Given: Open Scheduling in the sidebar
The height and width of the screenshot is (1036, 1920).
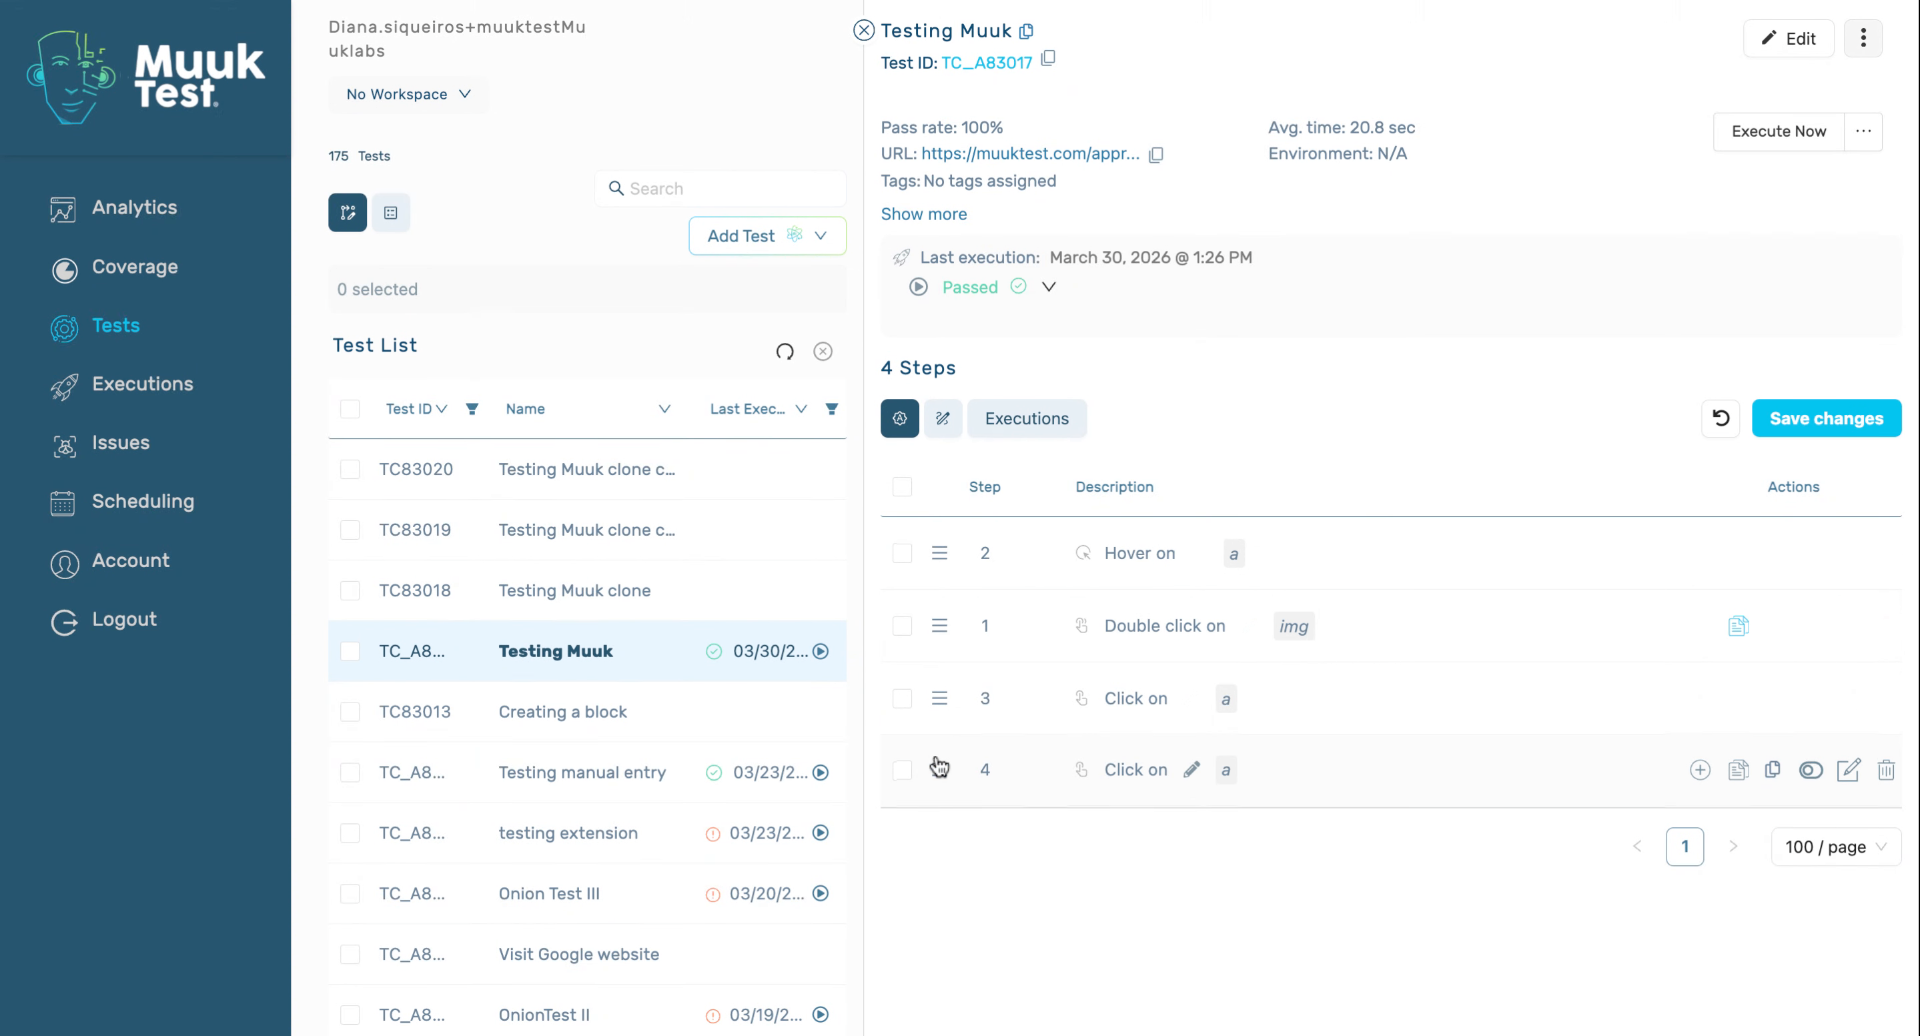Looking at the screenshot, I should tap(143, 502).
